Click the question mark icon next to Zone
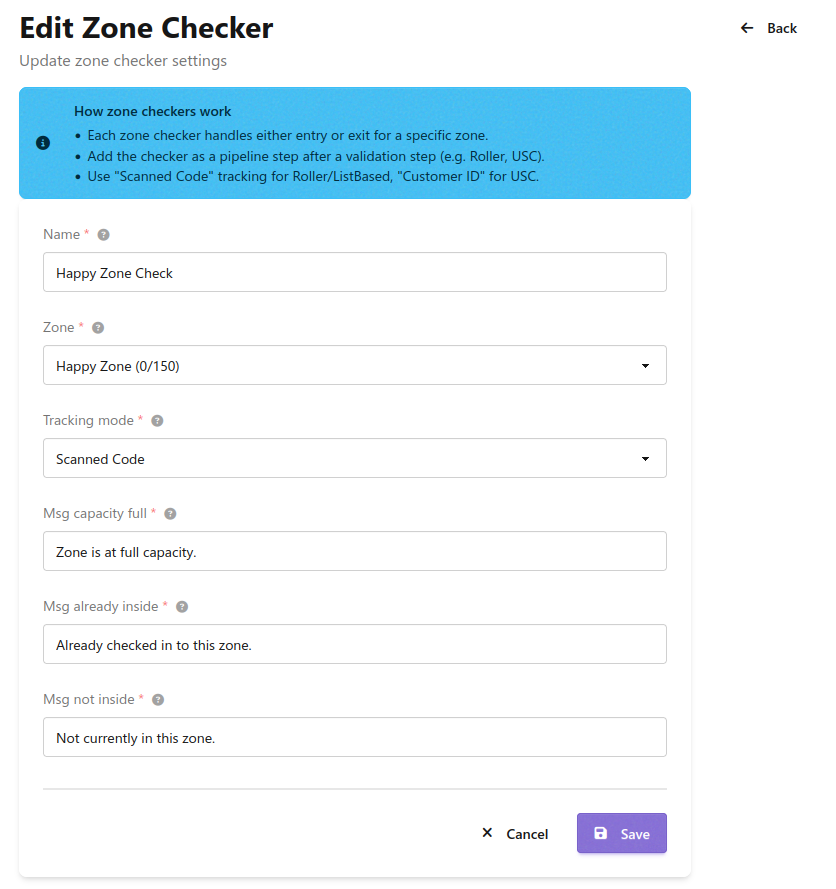 click(x=97, y=327)
